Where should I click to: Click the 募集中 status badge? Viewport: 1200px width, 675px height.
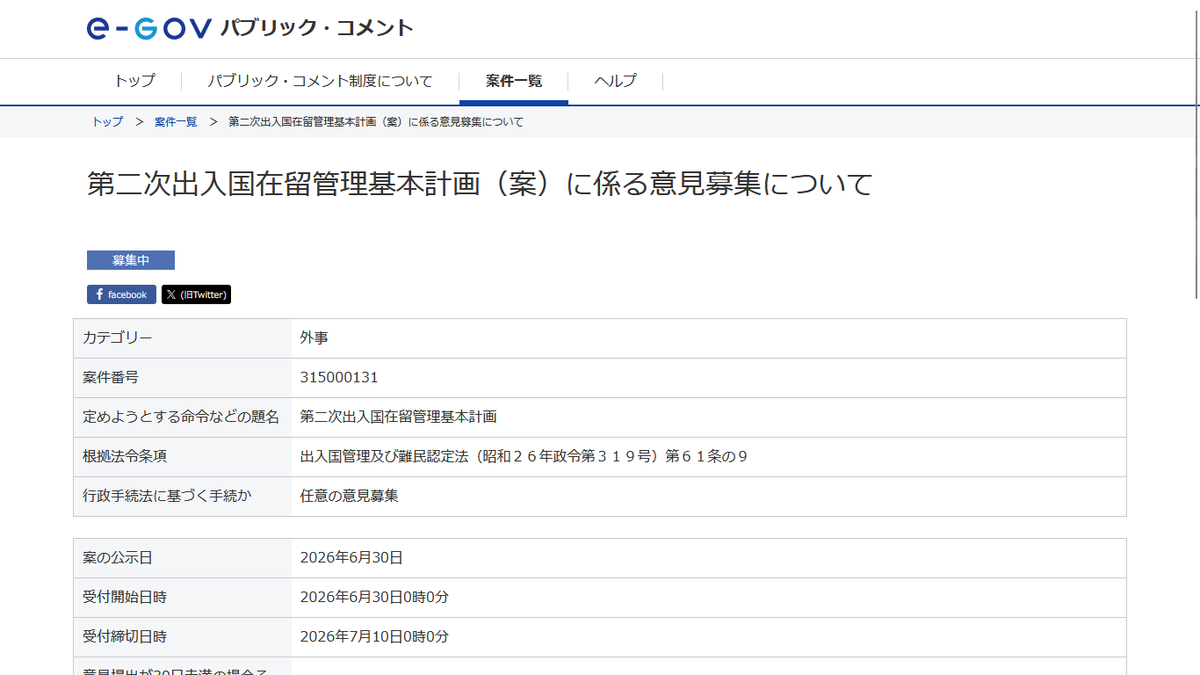click(131, 260)
